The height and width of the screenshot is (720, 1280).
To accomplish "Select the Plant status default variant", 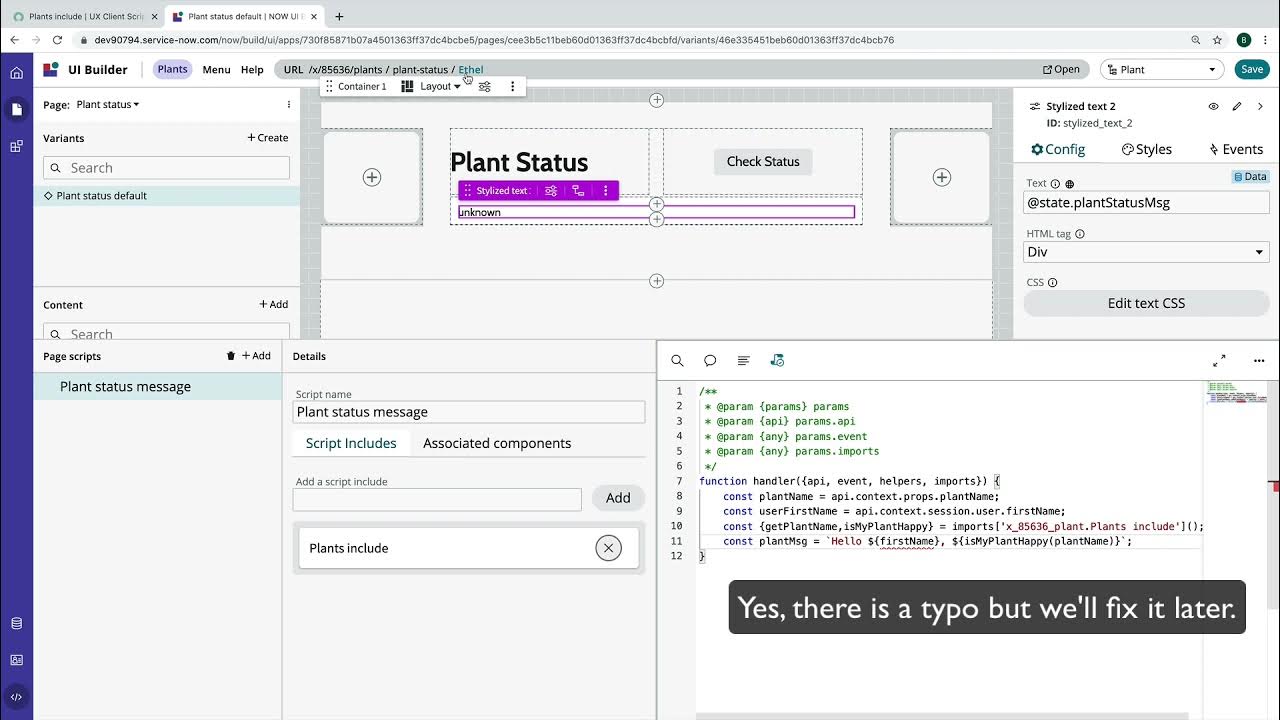I will coord(167,196).
